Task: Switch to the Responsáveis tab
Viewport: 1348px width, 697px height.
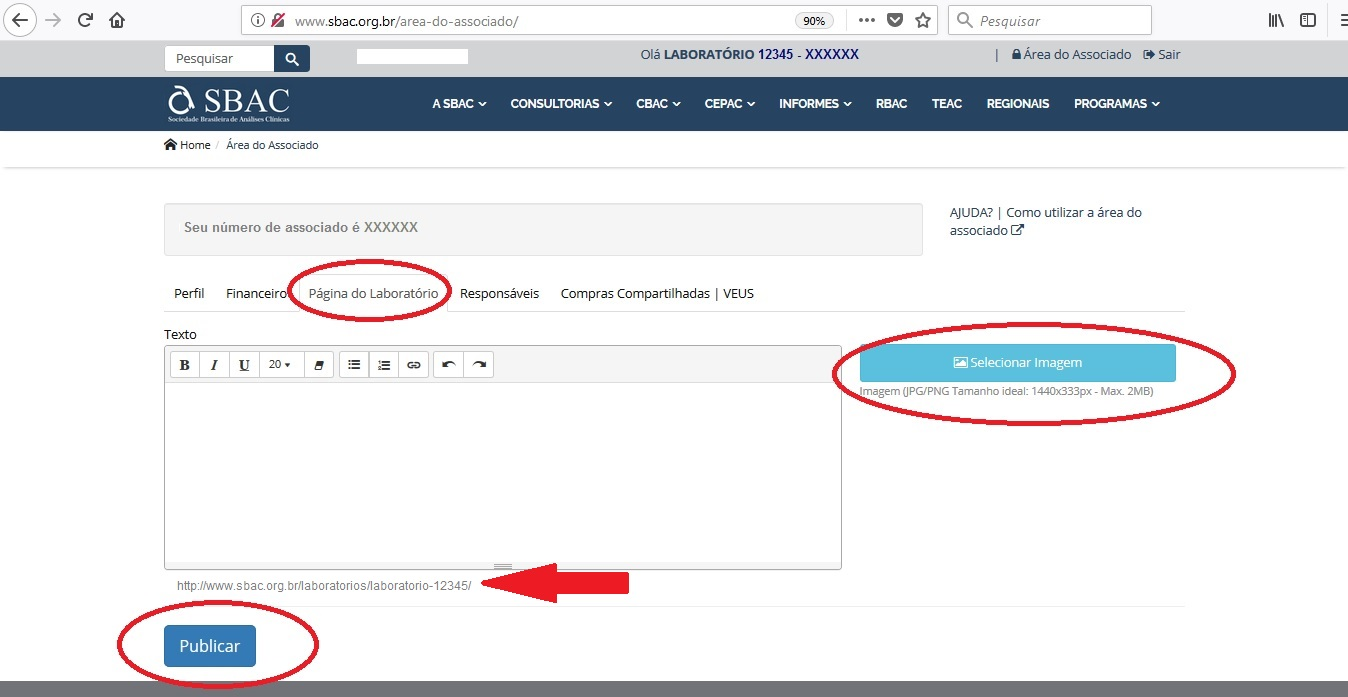Action: pos(499,293)
